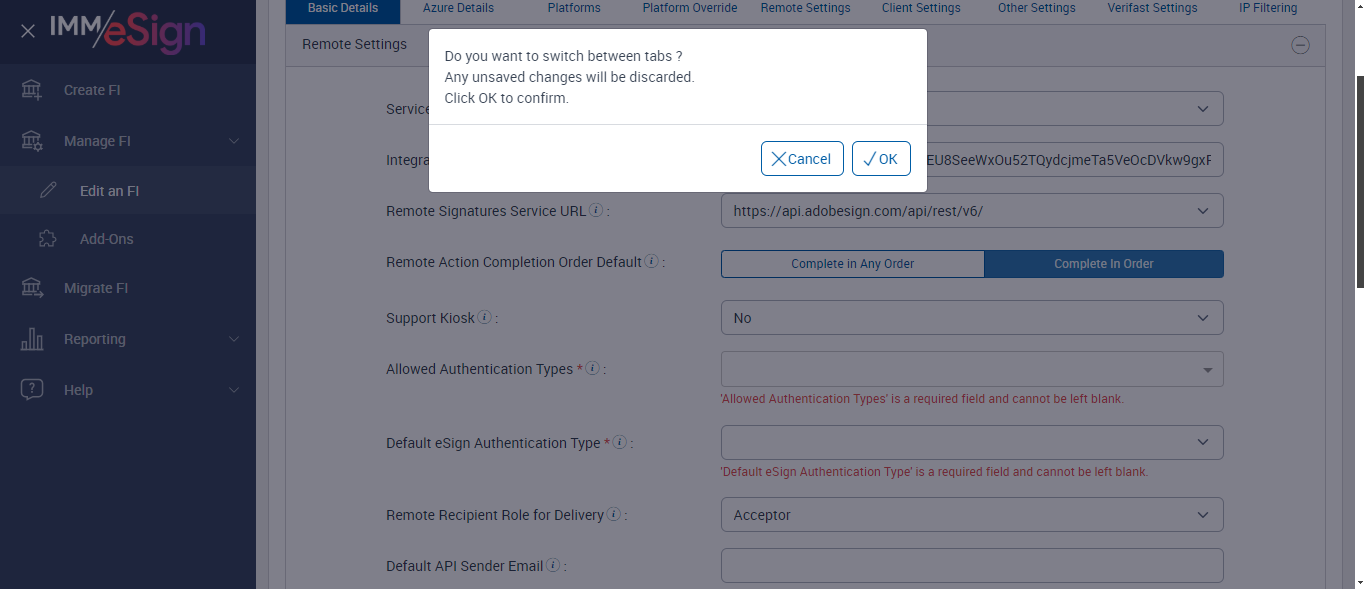Image resolution: width=1366 pixels, height=589 pixels.
Task: Select Complete in Any Order option
Action: [x=852, y=264]
